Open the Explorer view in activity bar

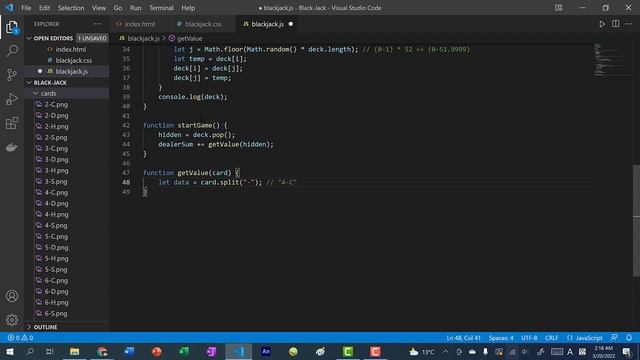[x=12, y=27]
